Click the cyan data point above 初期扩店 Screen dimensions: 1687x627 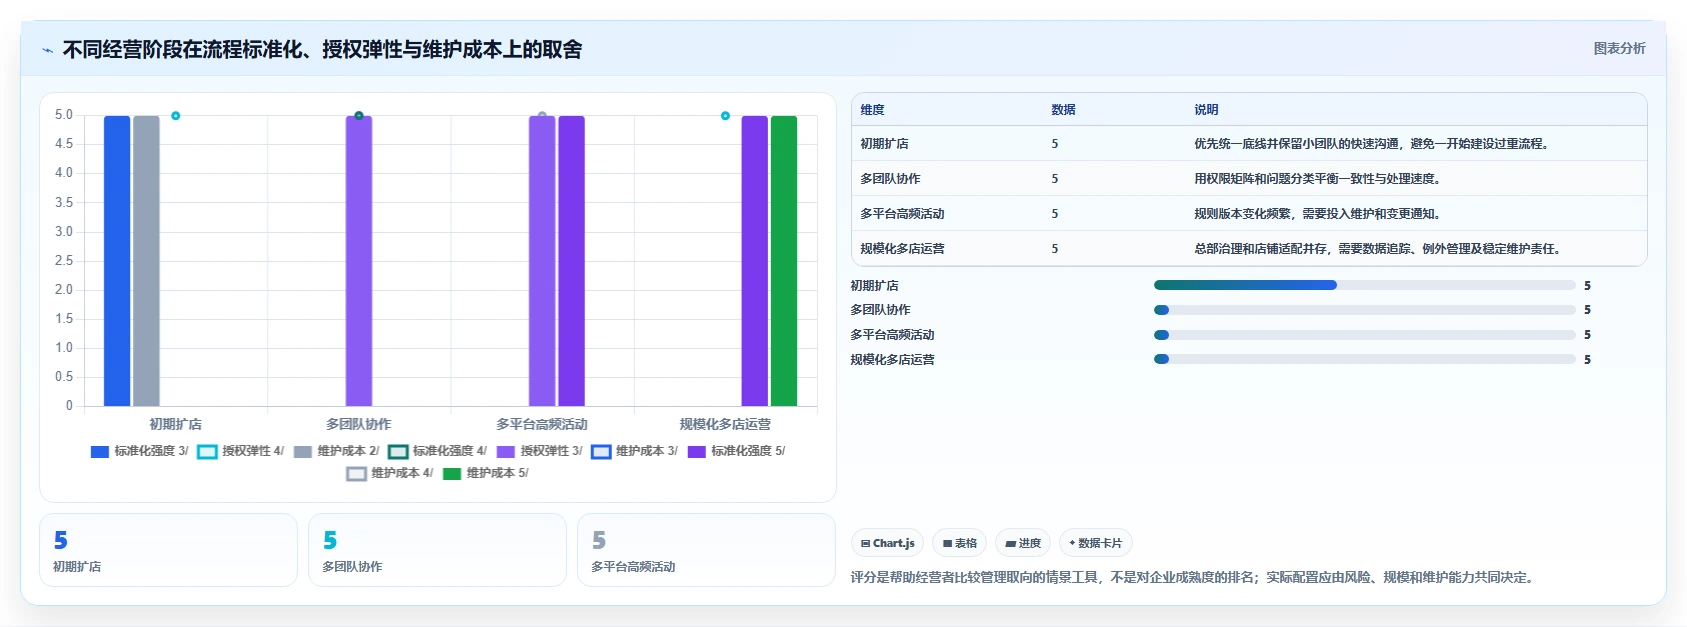click(x=175, y=116)
